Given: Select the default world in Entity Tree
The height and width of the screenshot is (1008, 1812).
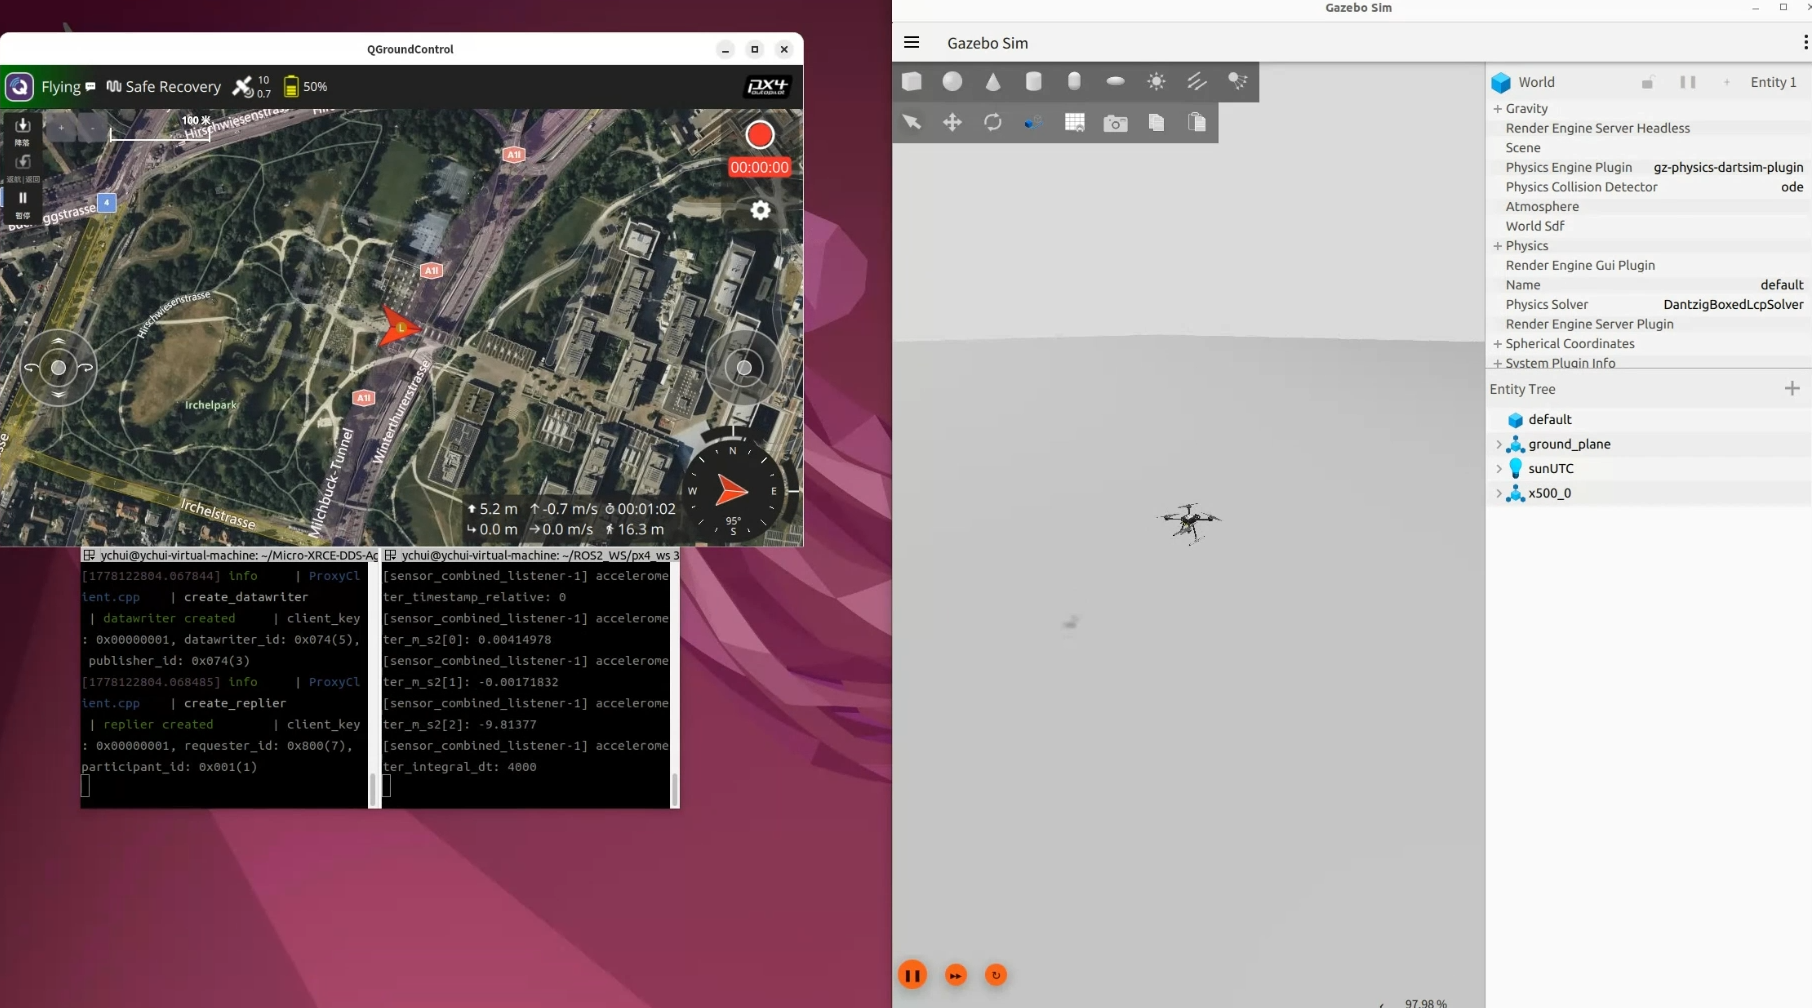Looking at the screenshot, I should click(1649, 420).
